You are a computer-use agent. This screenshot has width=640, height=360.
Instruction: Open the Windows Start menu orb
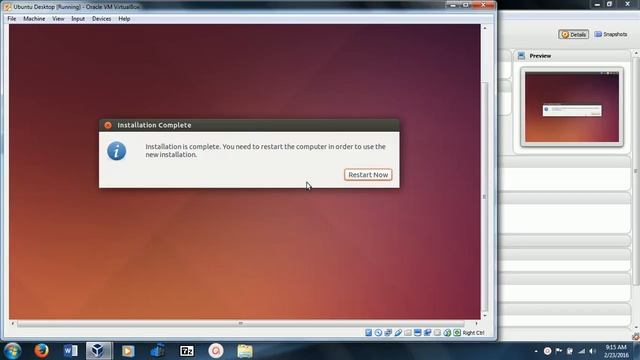pos(12,351)
